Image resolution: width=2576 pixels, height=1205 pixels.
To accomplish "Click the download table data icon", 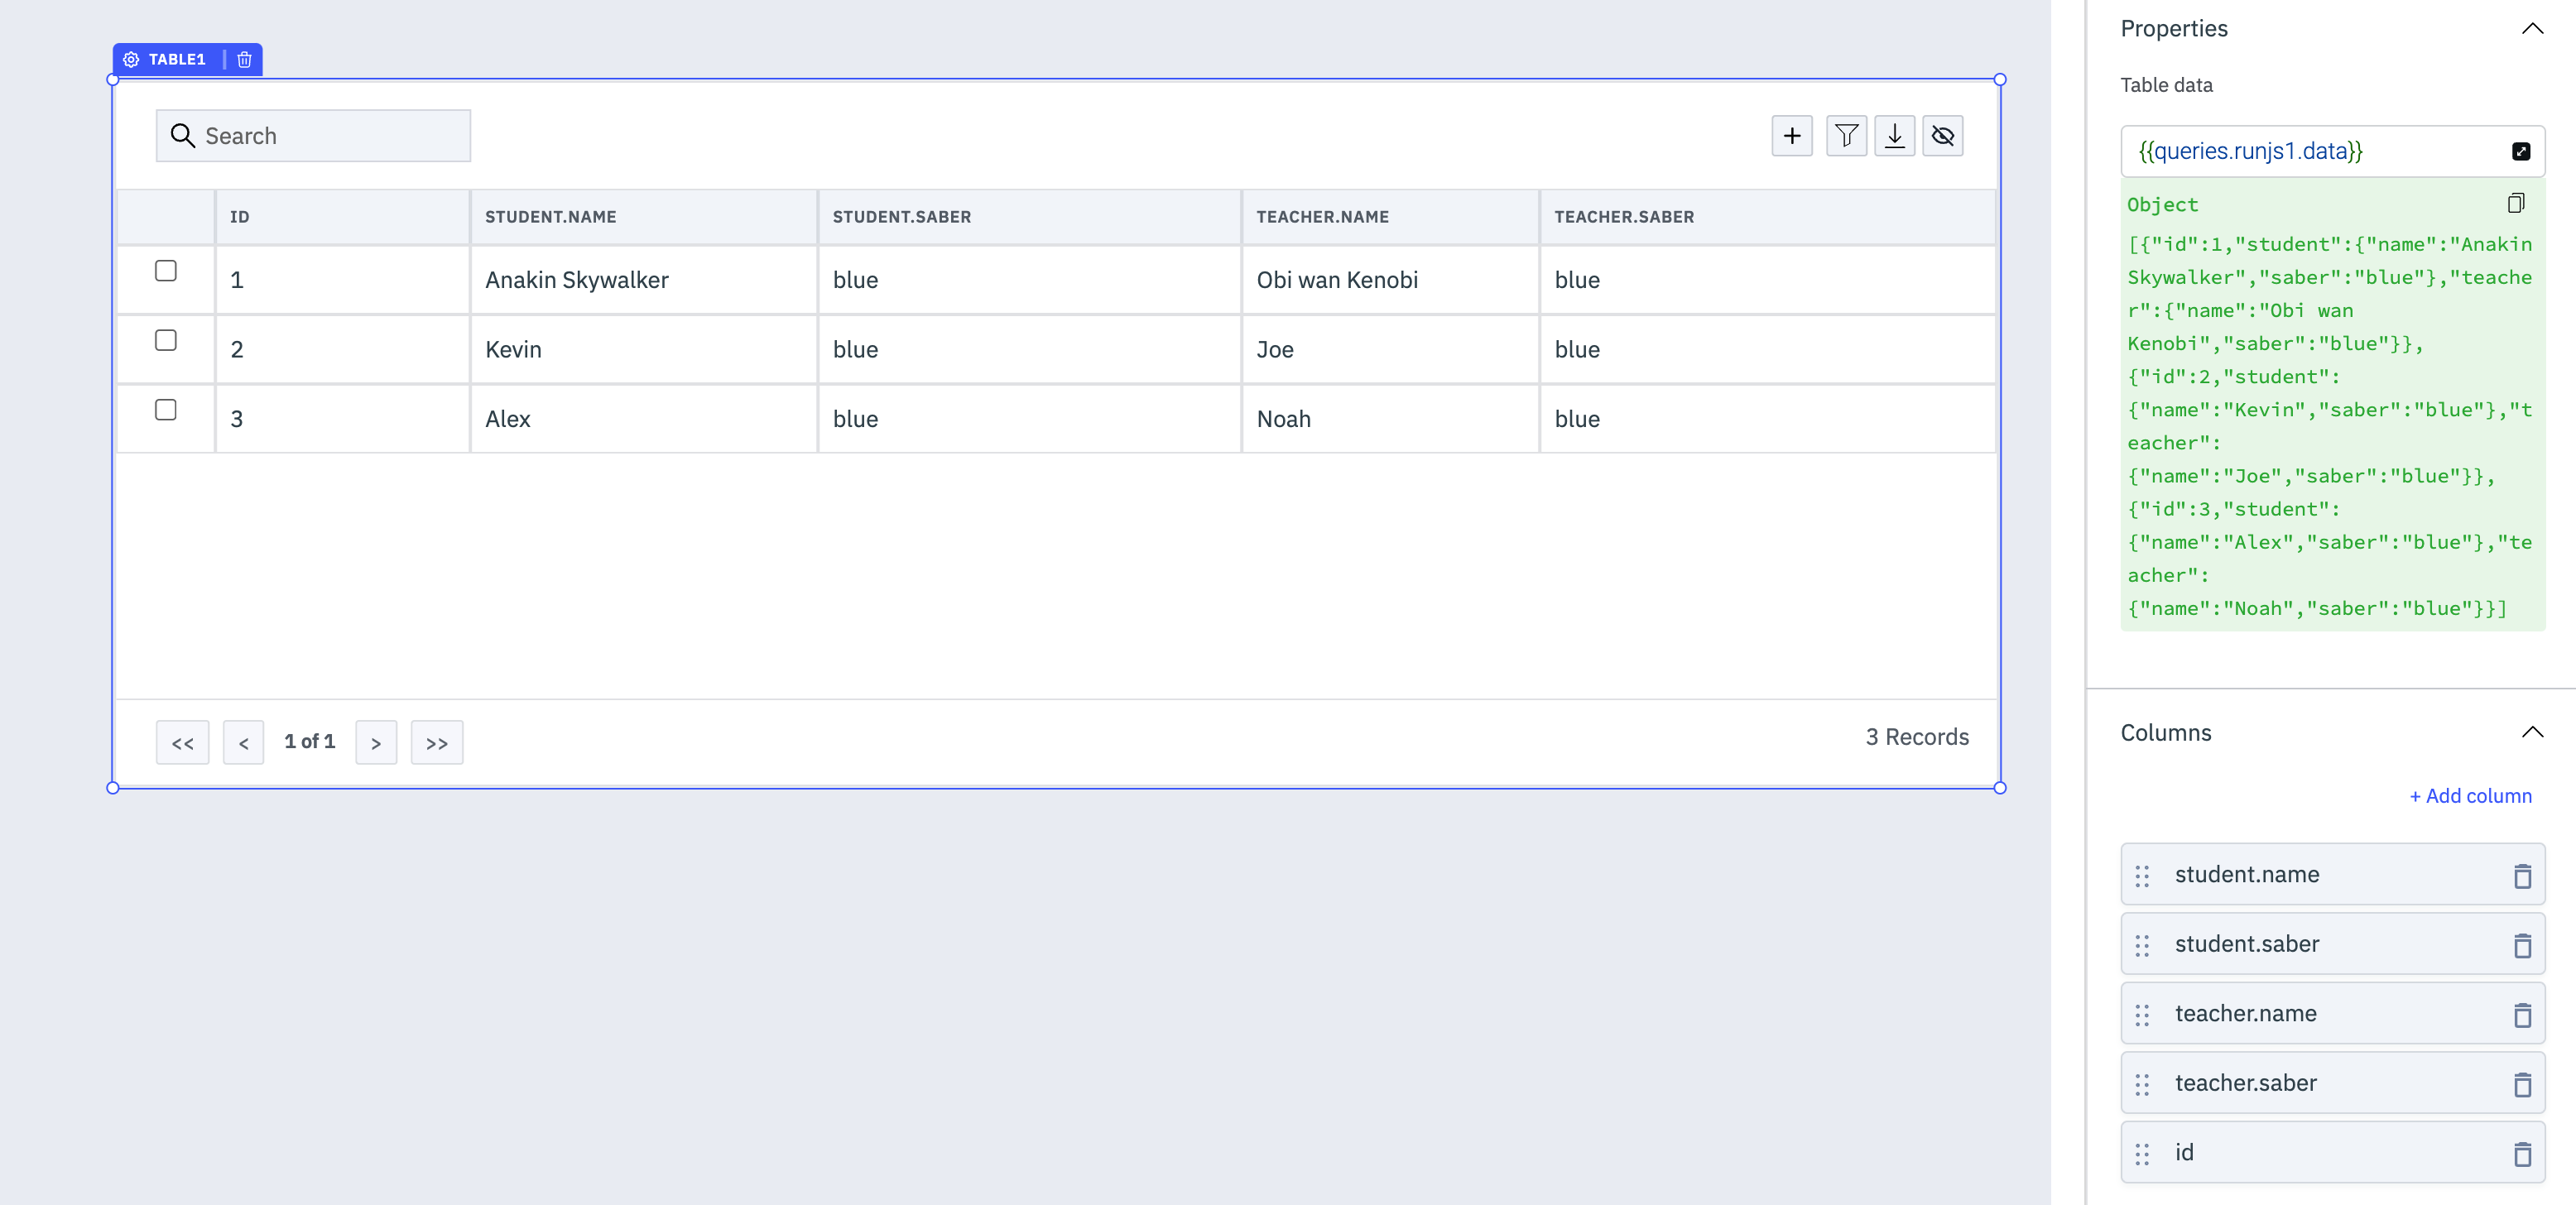I will pos(1894,136).
